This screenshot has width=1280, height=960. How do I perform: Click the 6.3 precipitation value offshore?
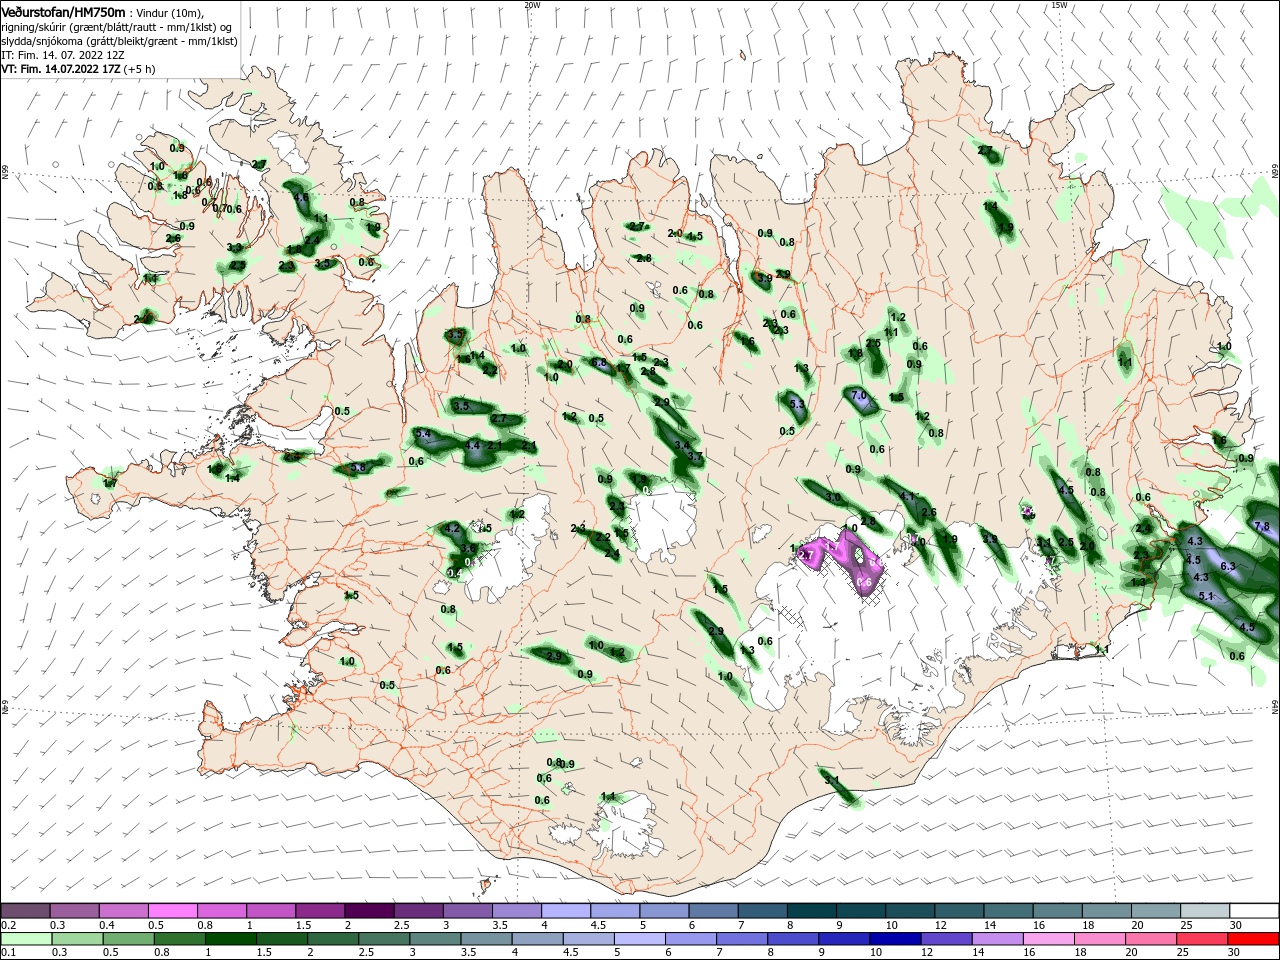(x=1228, y=566)
